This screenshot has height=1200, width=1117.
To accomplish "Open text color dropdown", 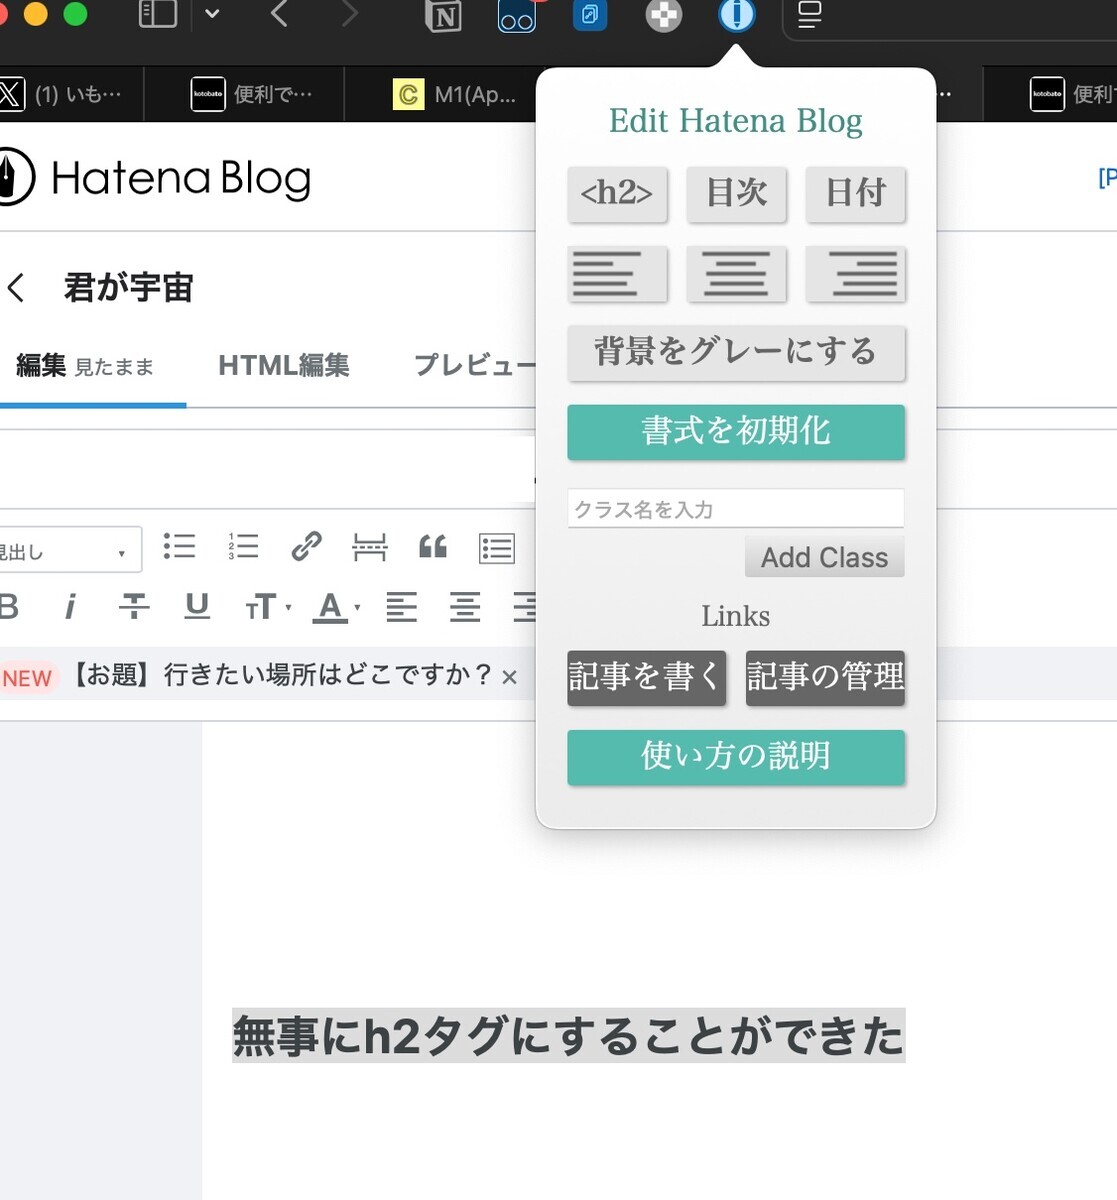I will 336,607.
